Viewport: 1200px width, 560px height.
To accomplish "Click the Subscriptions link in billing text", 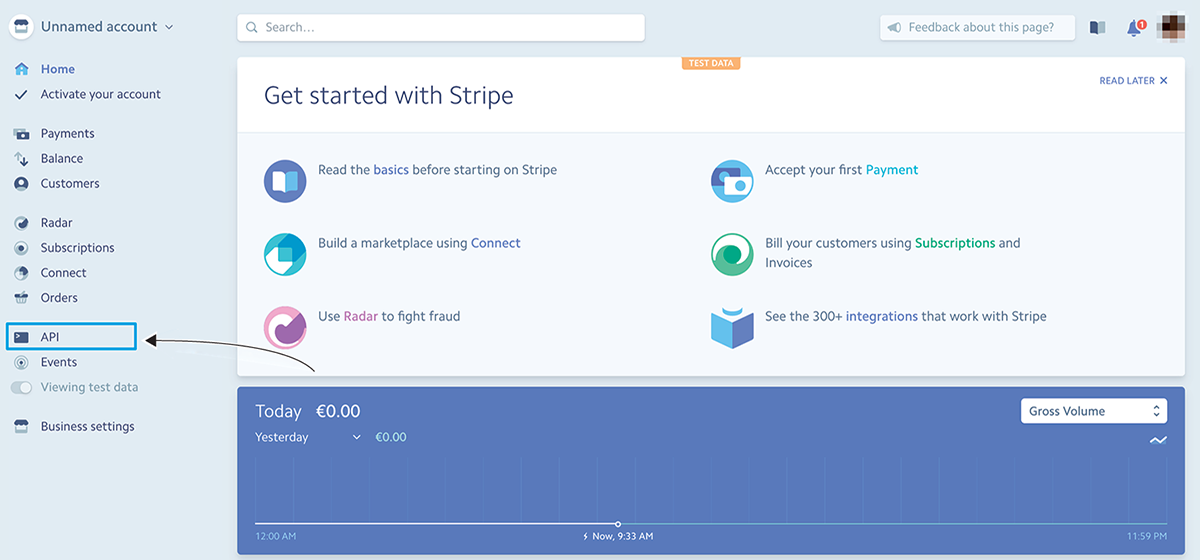I will point(955,243).
